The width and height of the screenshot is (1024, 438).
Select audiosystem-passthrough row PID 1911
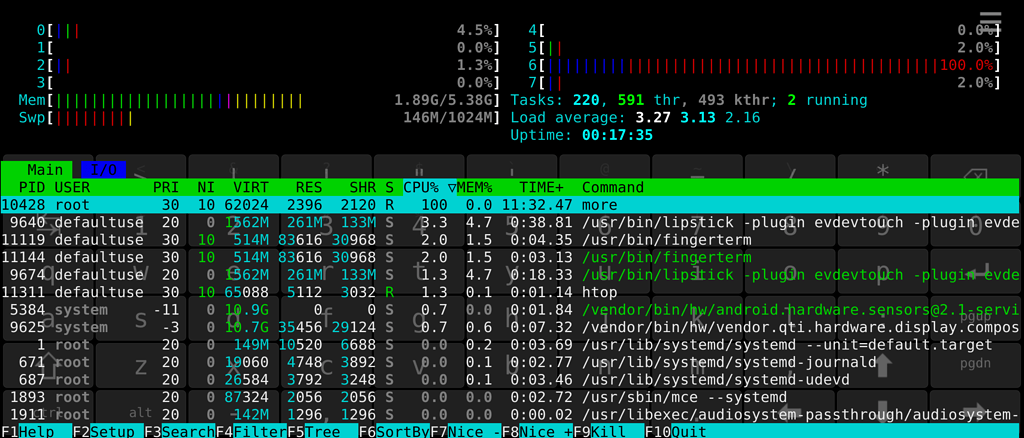point(512,415)
